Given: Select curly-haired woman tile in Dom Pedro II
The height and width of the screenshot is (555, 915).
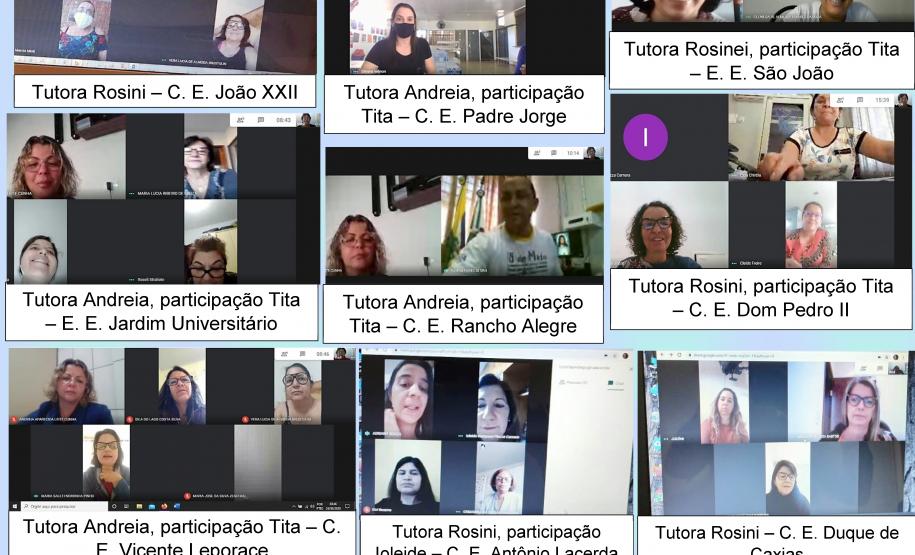Looking at the screenshot, I should (669, 225).
